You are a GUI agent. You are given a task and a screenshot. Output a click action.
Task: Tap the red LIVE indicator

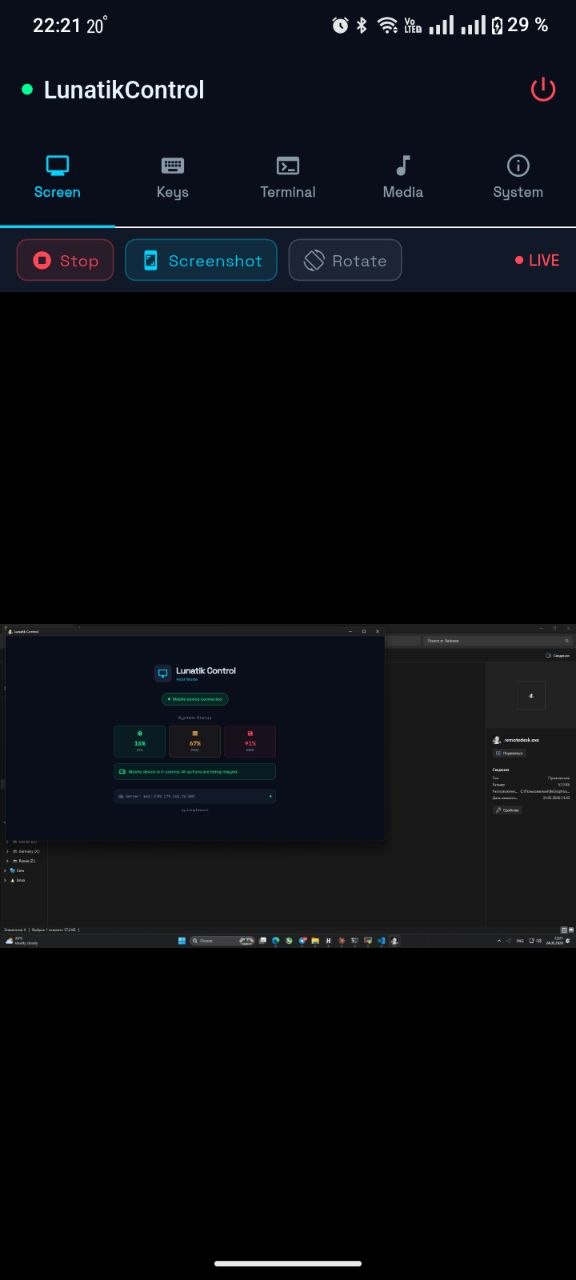(537, 260)
